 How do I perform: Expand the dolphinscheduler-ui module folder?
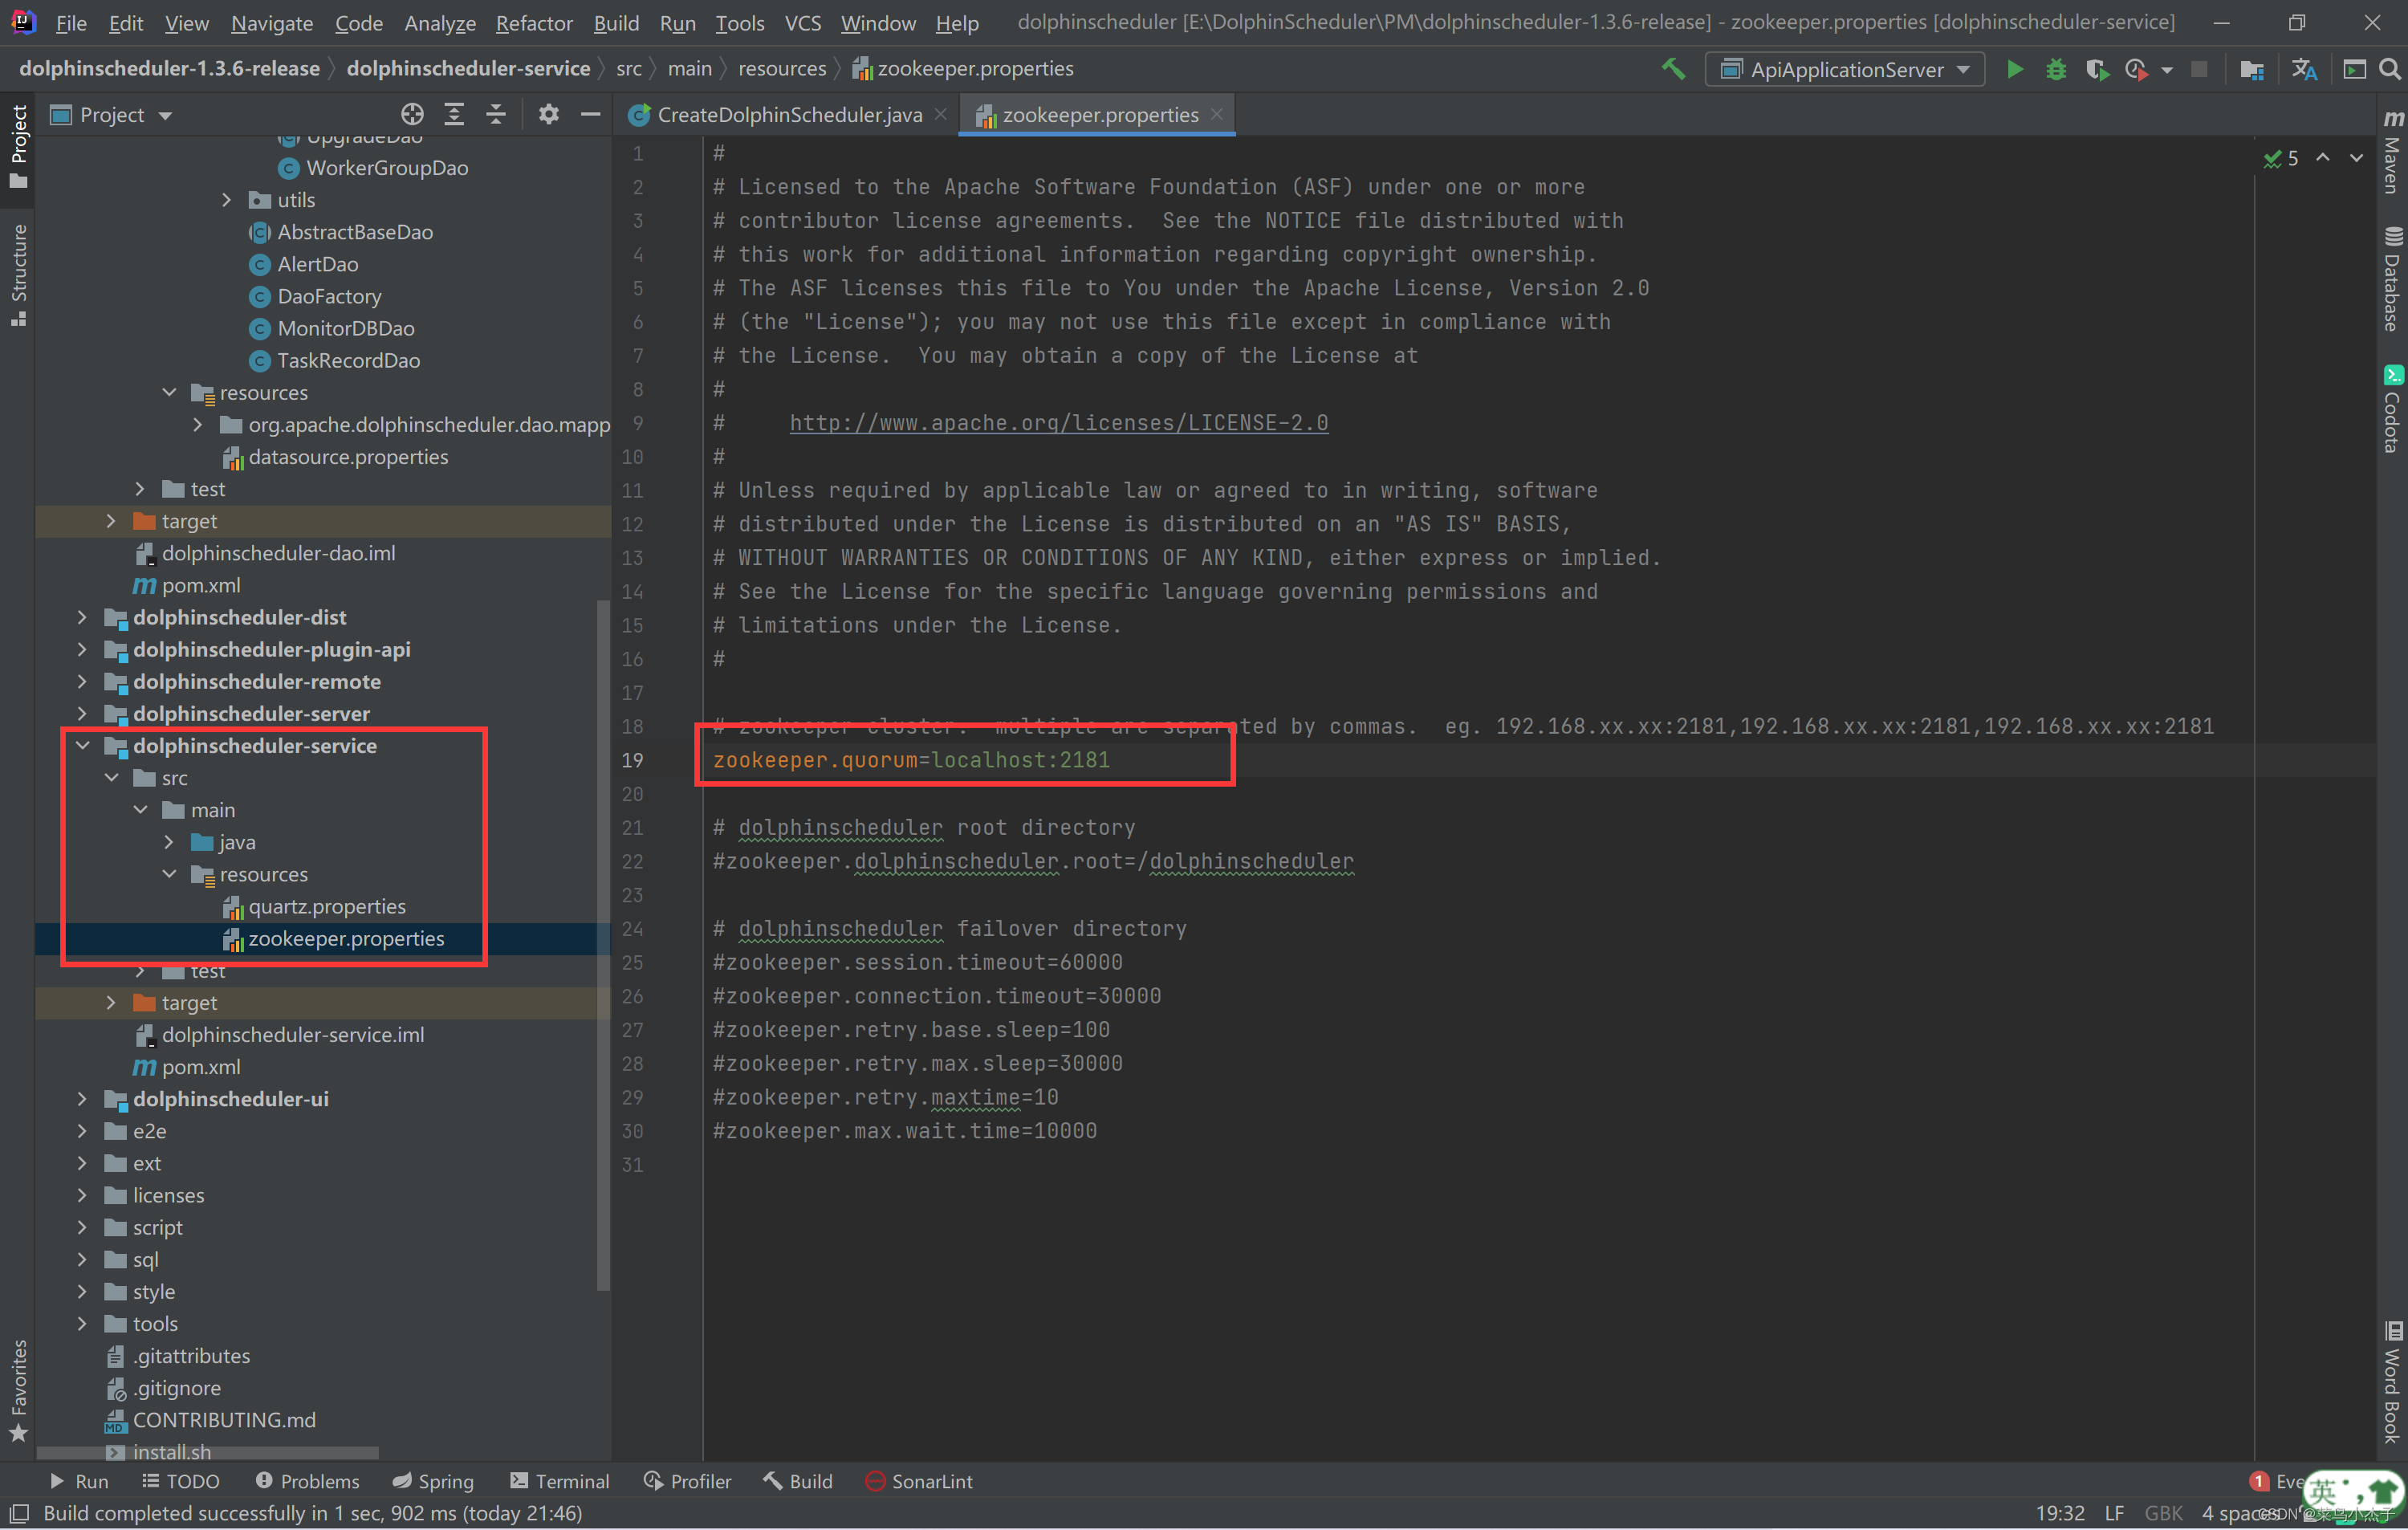click(82, 1099)
